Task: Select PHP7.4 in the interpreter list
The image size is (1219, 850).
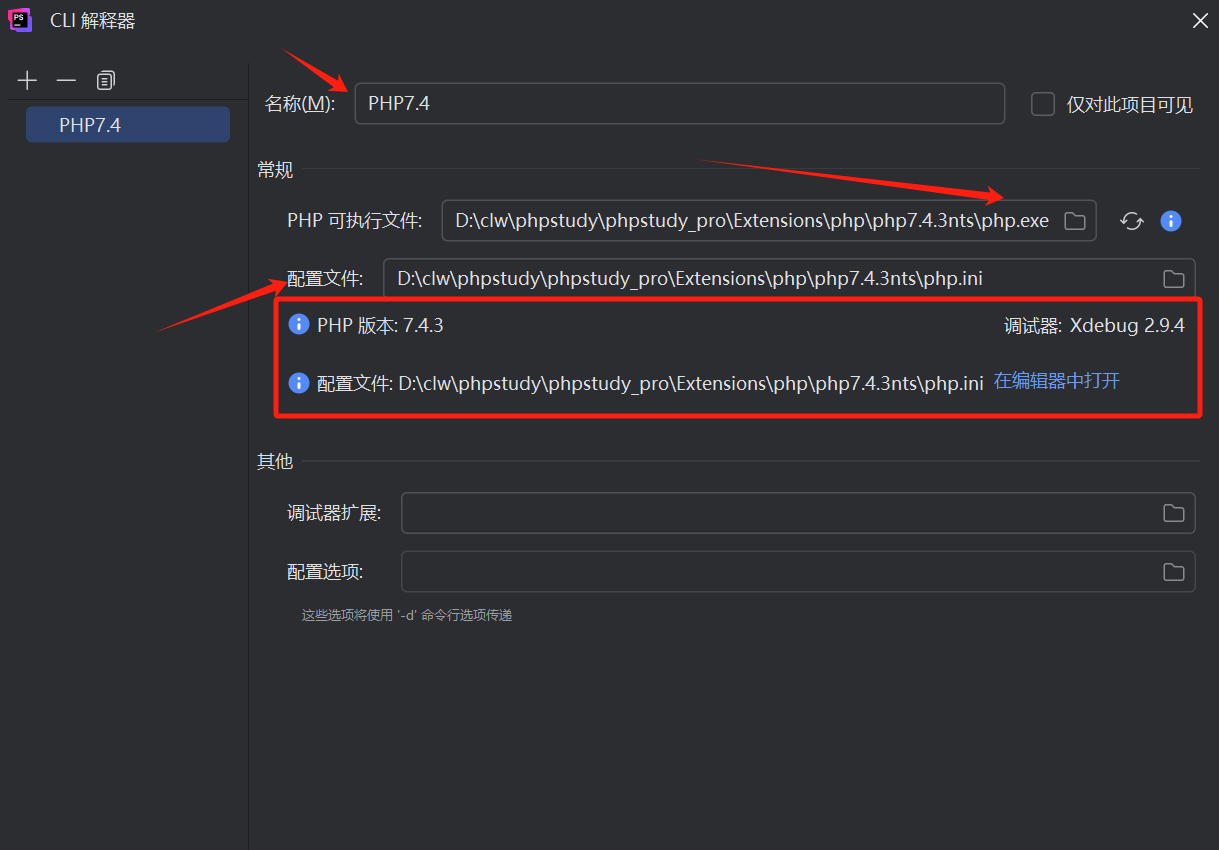Action: point(128,125)
